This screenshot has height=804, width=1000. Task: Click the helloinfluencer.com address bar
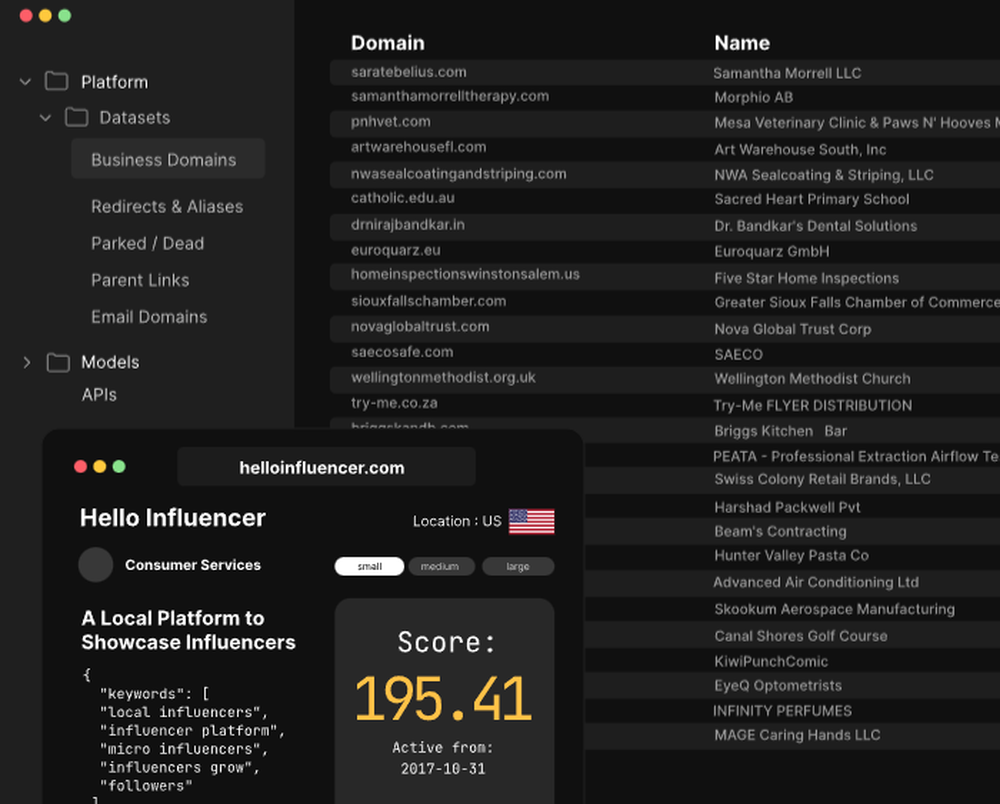[327, 467]
